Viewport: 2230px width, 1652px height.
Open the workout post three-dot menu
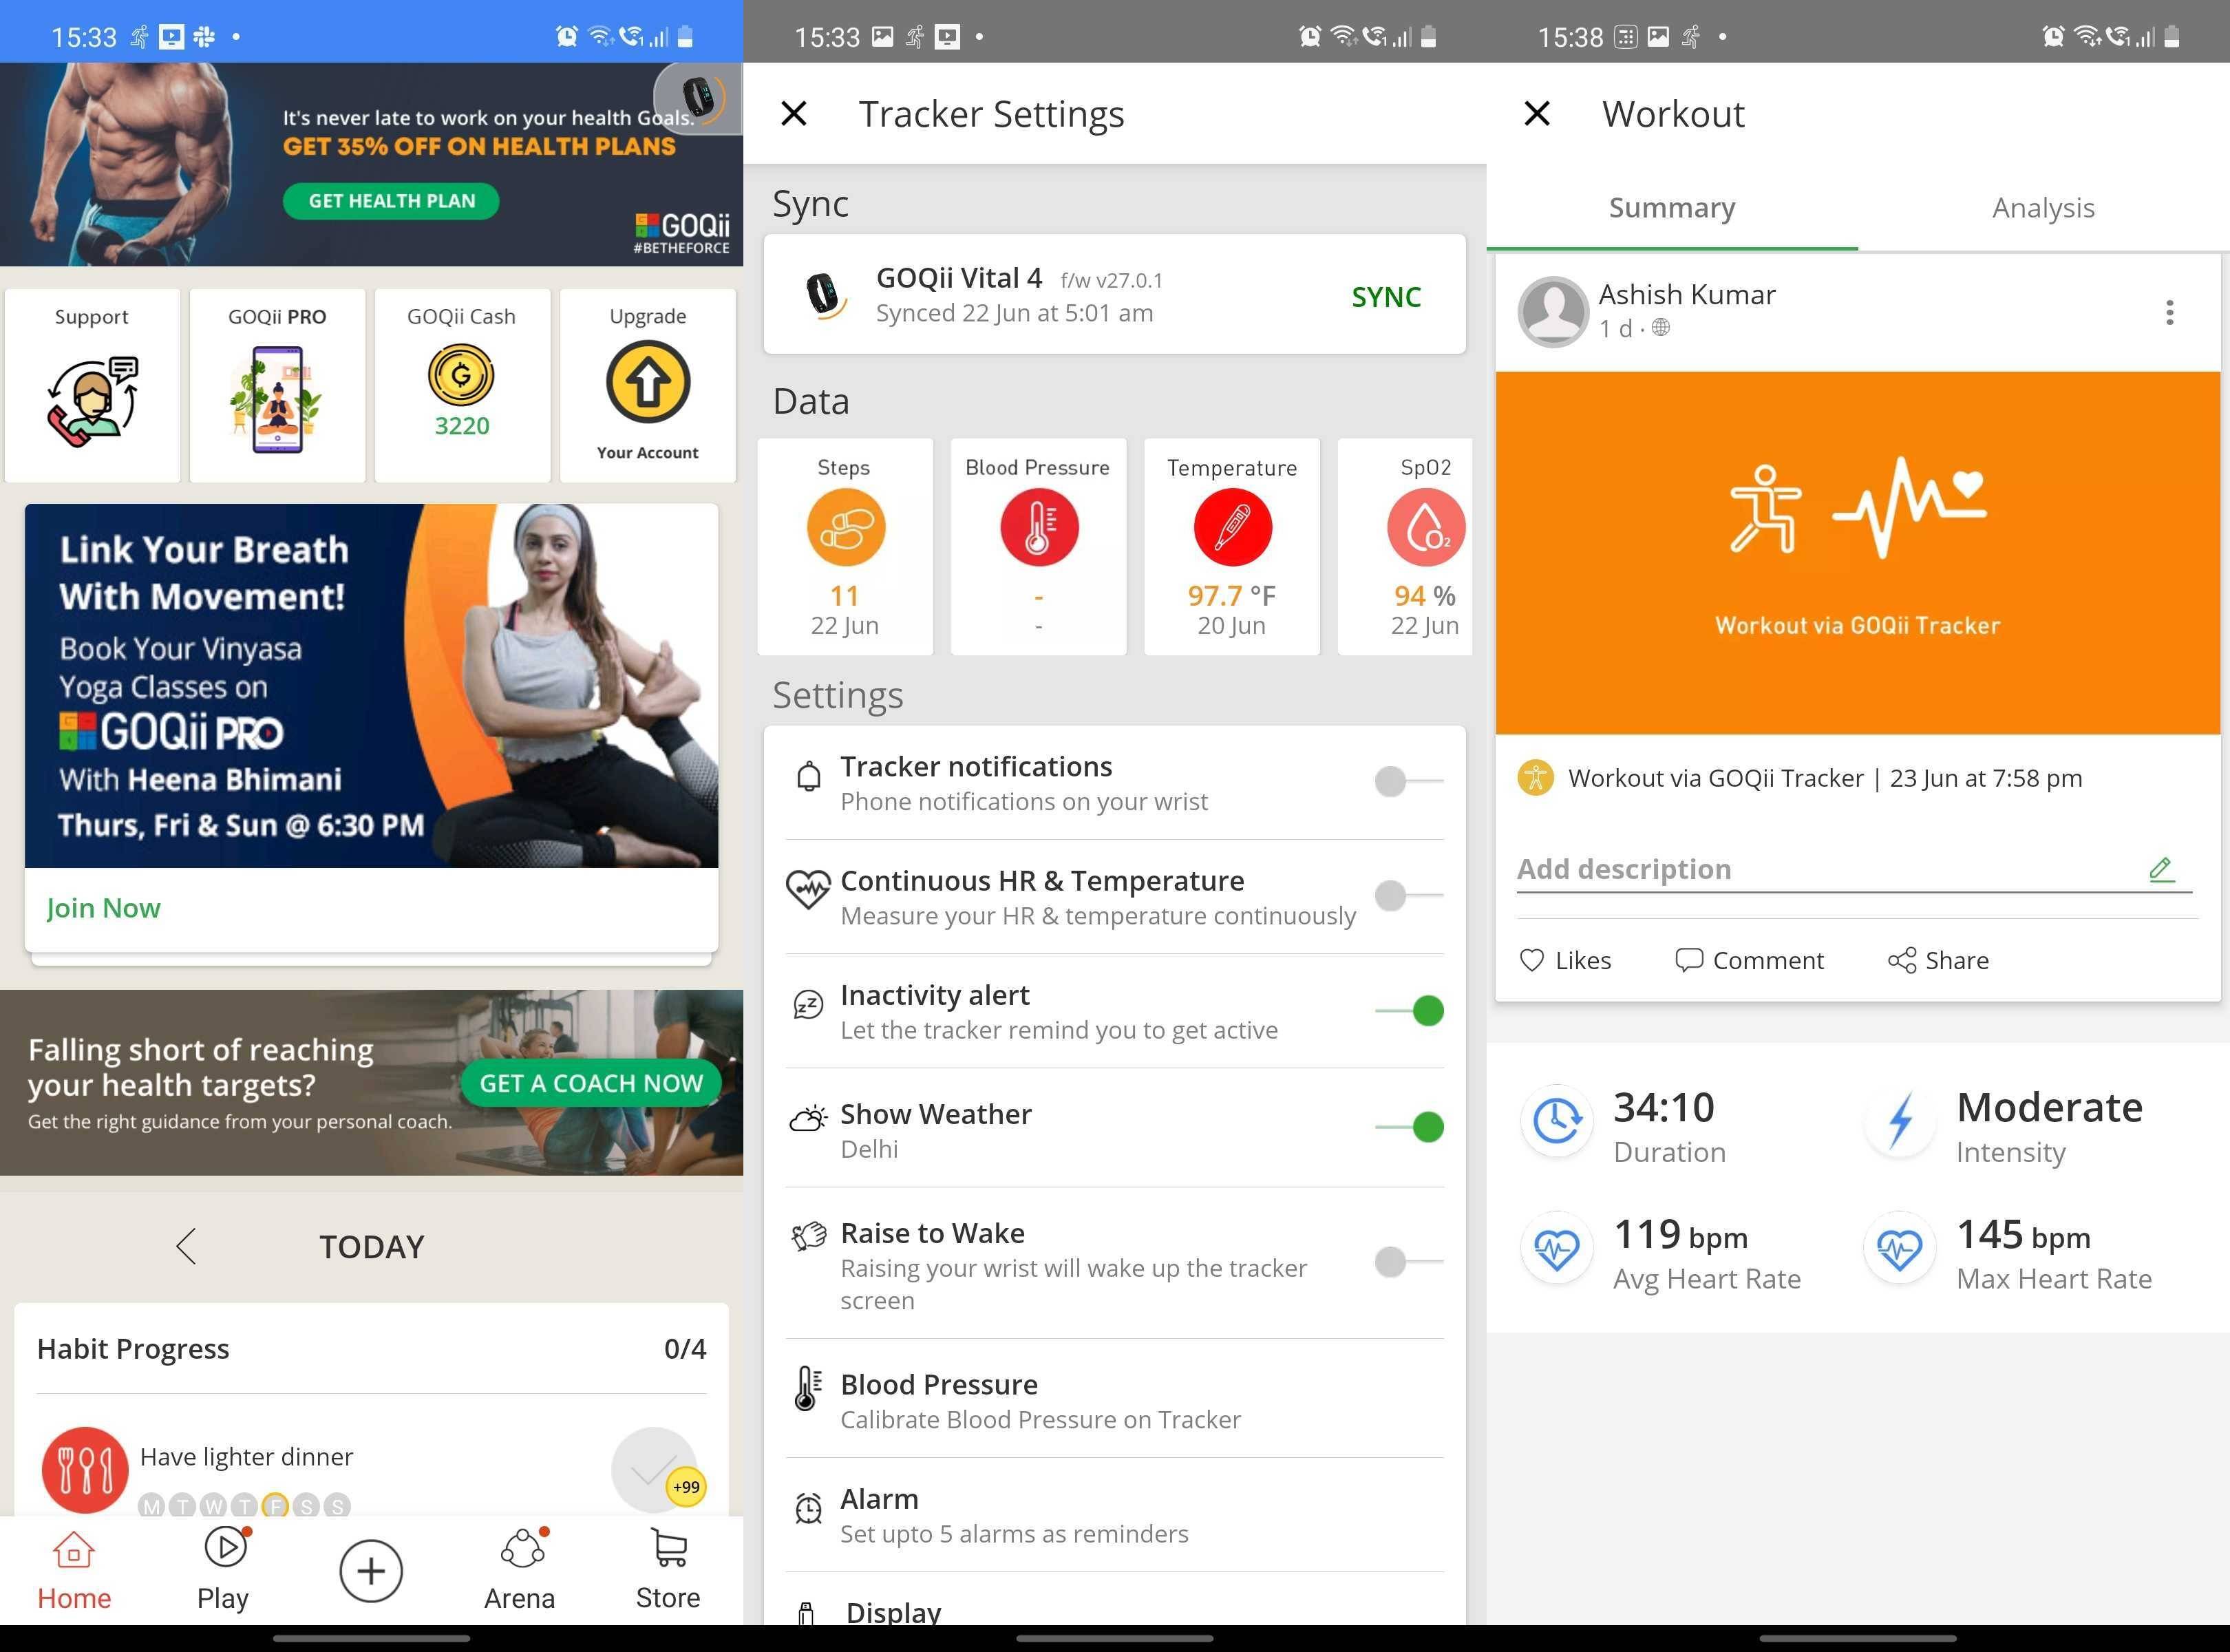pyautogui.click(x=2169, y=313)
